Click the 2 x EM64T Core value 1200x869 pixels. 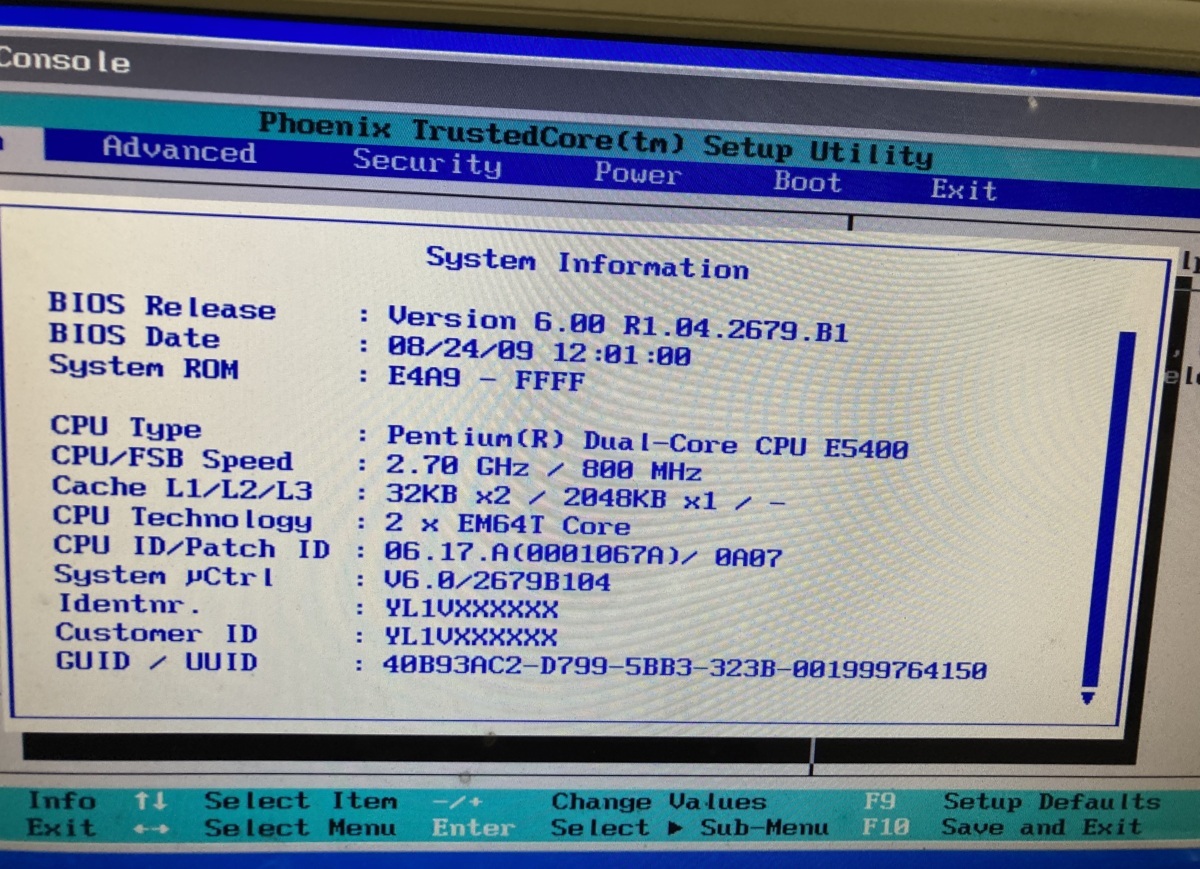pyautogui.click(x=508, y=525)
